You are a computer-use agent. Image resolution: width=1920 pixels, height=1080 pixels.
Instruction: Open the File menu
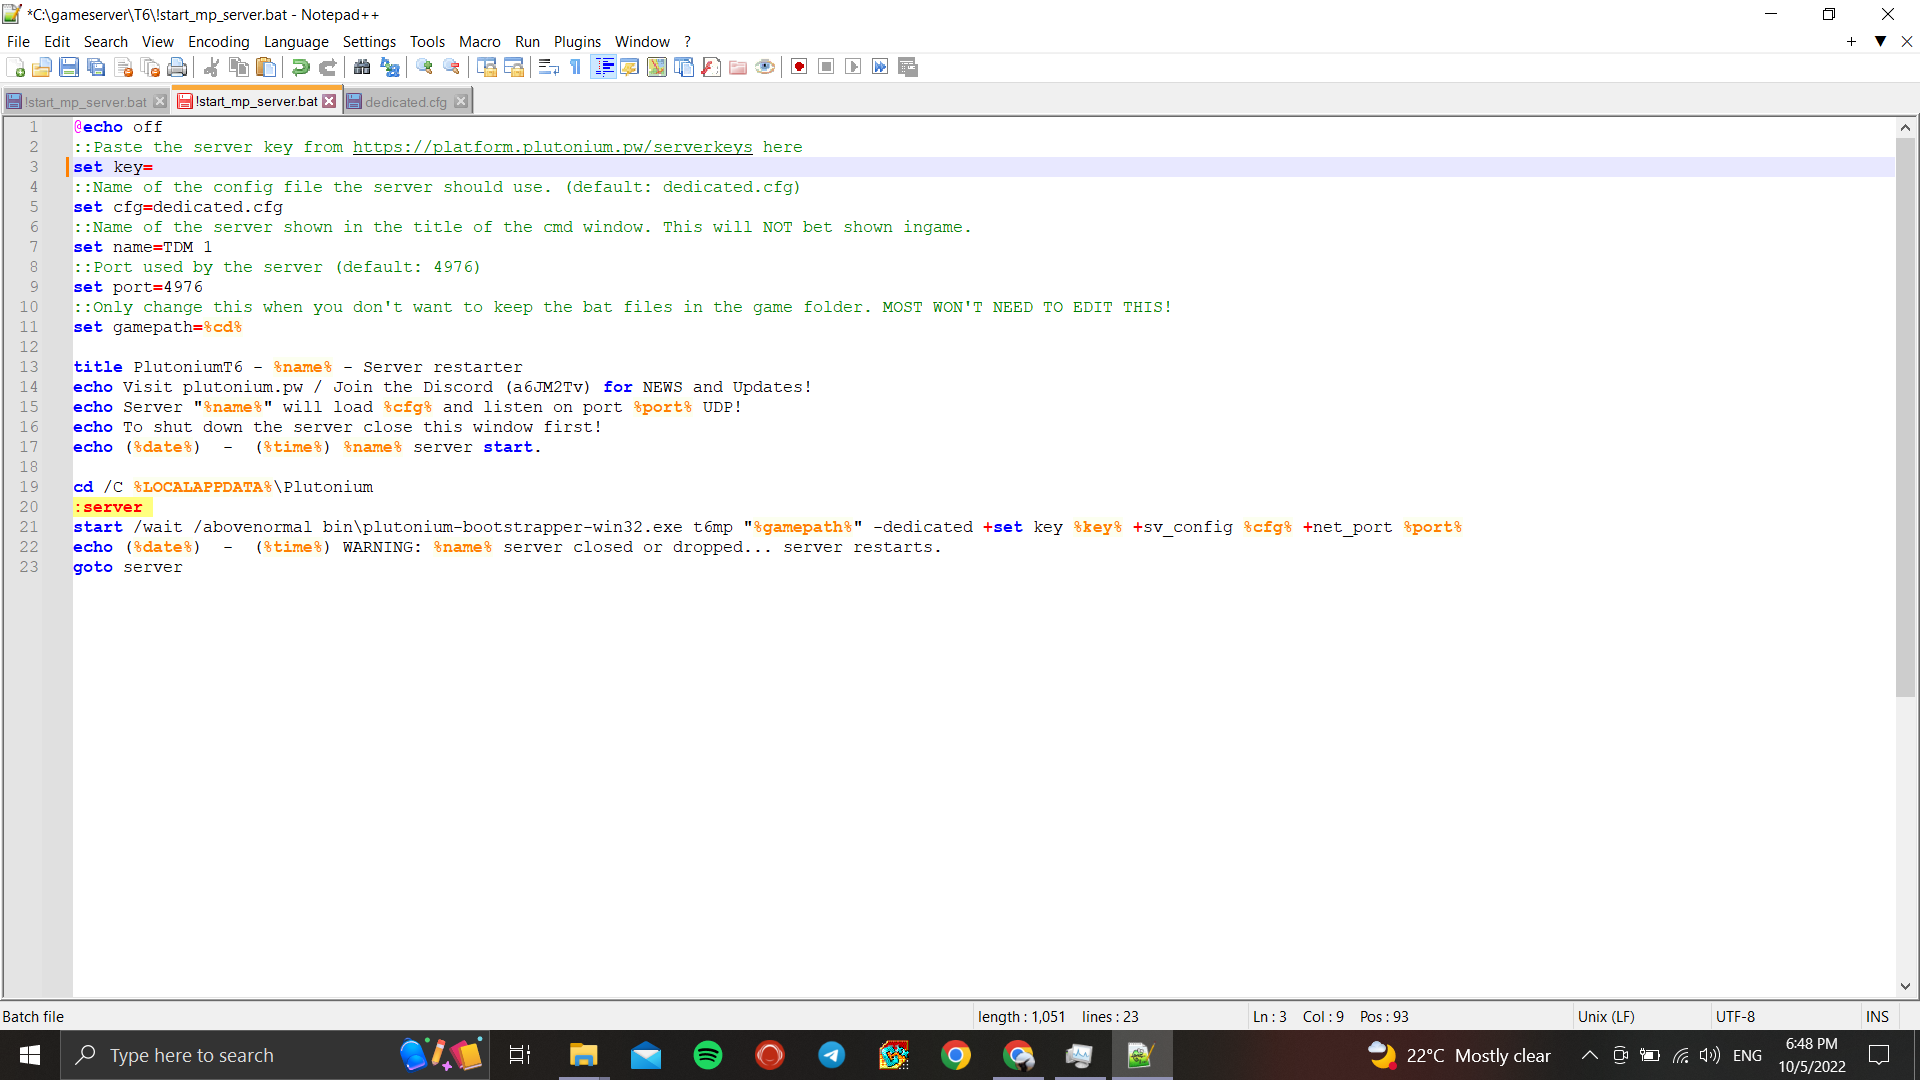[x=18, y=41]
